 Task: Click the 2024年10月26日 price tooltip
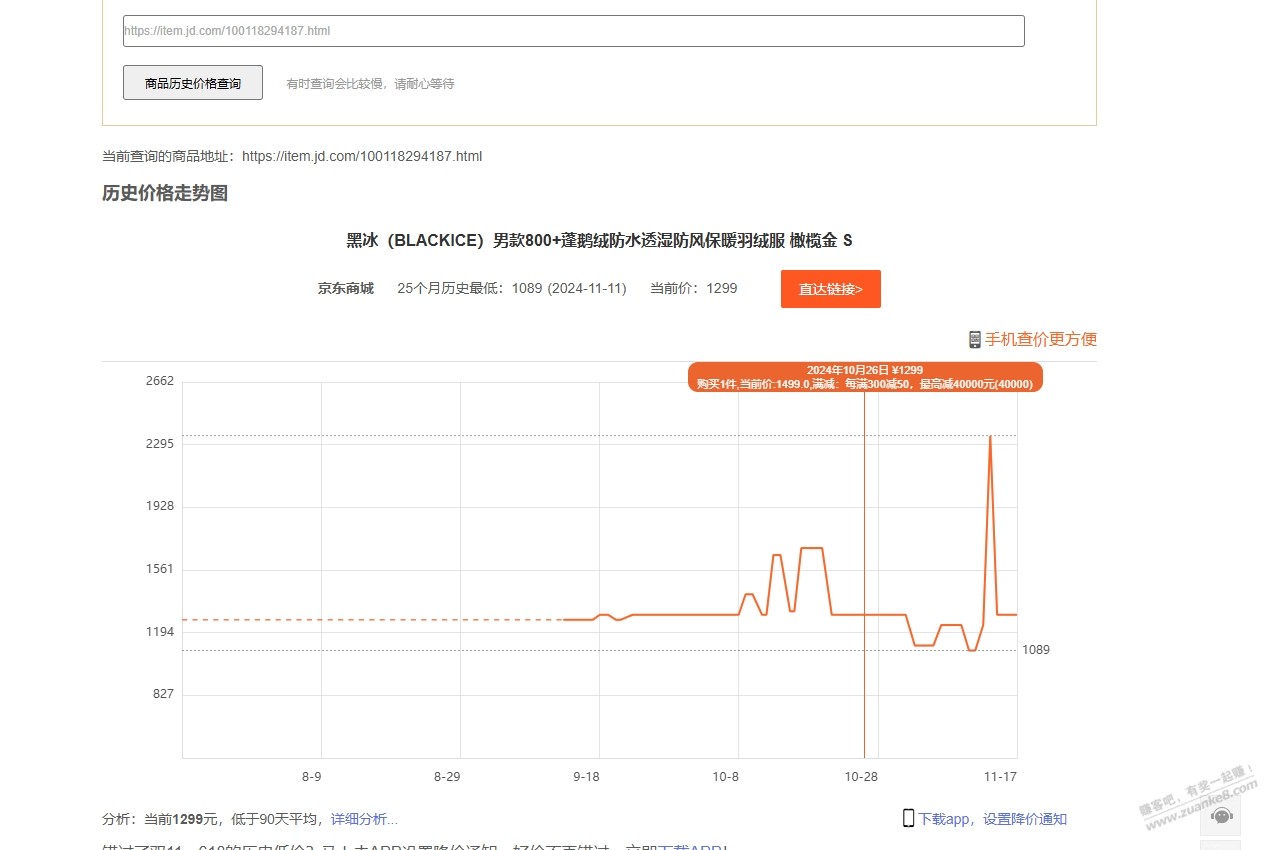point(865,377)
